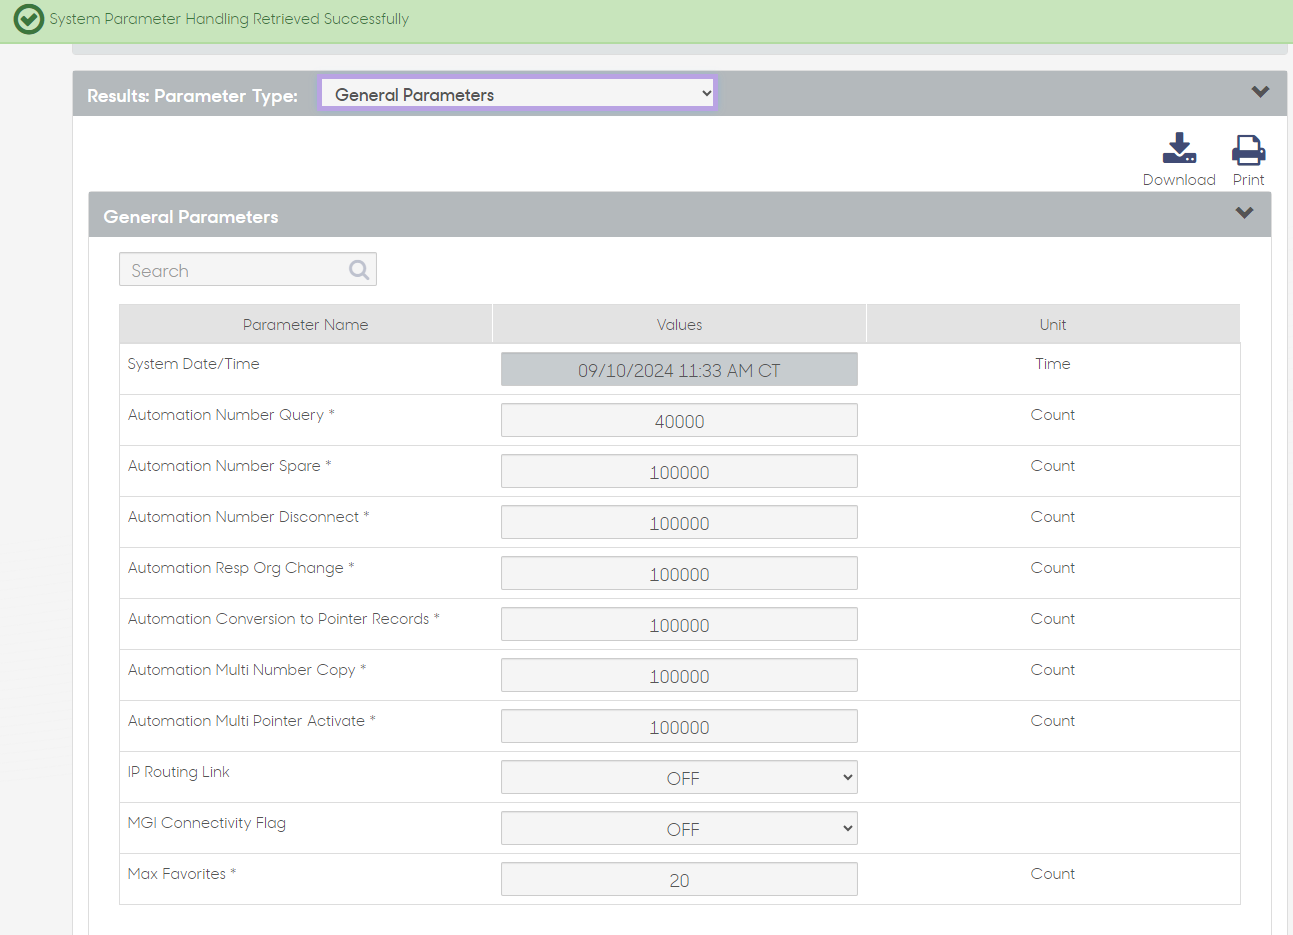Viewport: 1293px width, 935px height.
Task: Click the Automation Conversion to Pointer Records label
Action: click(x=283, y=619)
